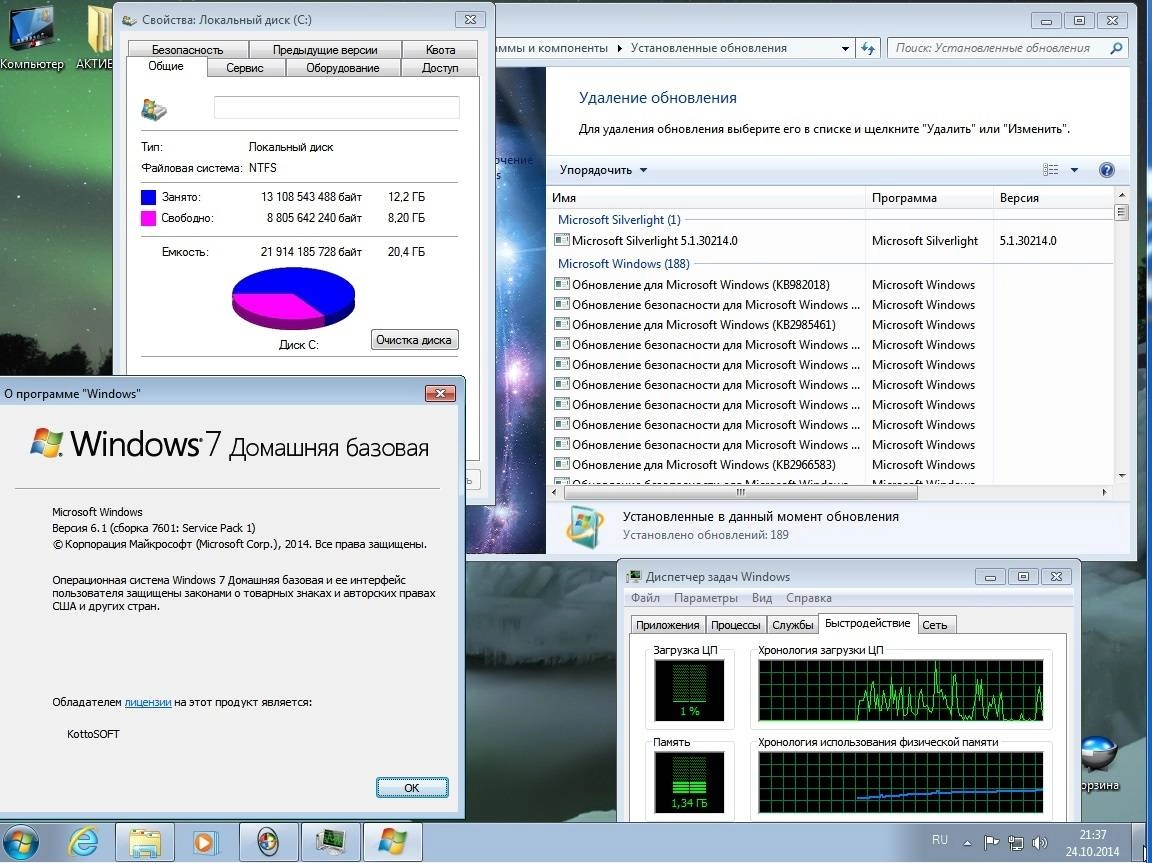Select Microsoft Silverlight 5.1.30214.0 update row
Screen dimensions: 1152x863
[833, 241]
